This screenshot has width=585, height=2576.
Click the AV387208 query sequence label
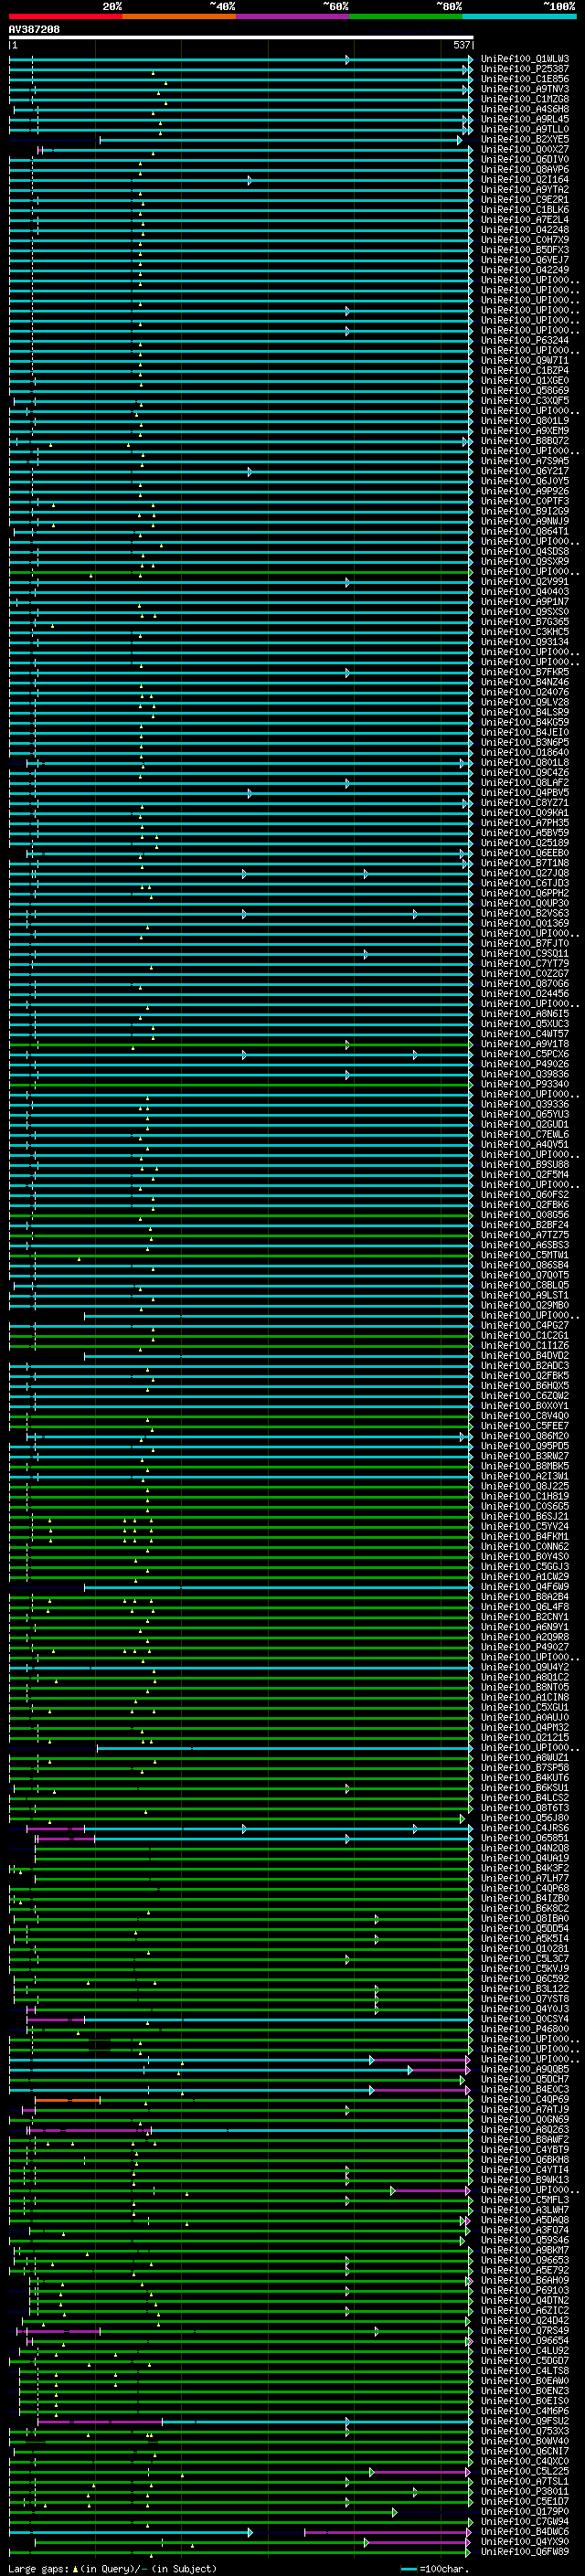(34, 30)
